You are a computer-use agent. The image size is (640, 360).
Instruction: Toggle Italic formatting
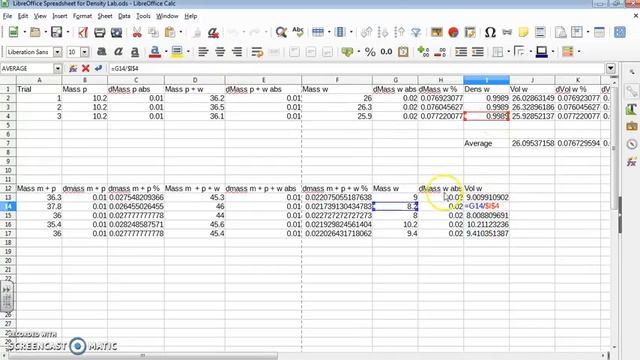click(x=118, y=52)
